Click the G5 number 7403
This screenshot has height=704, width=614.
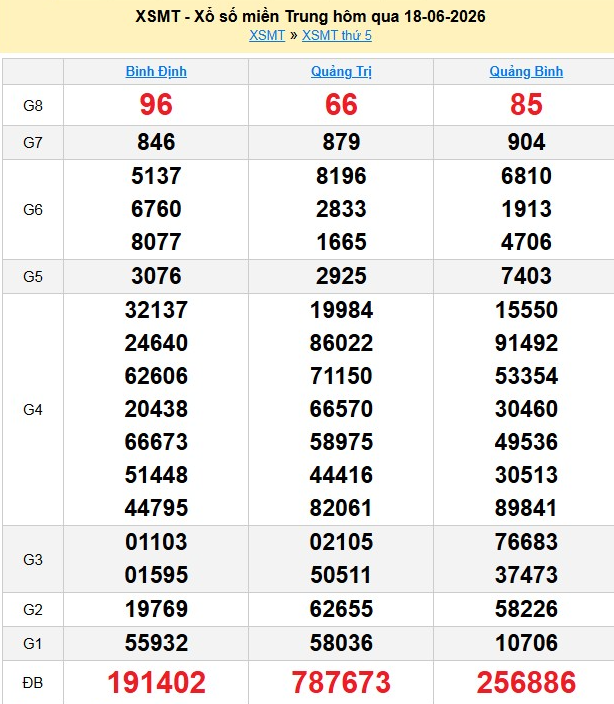(526, 276)
